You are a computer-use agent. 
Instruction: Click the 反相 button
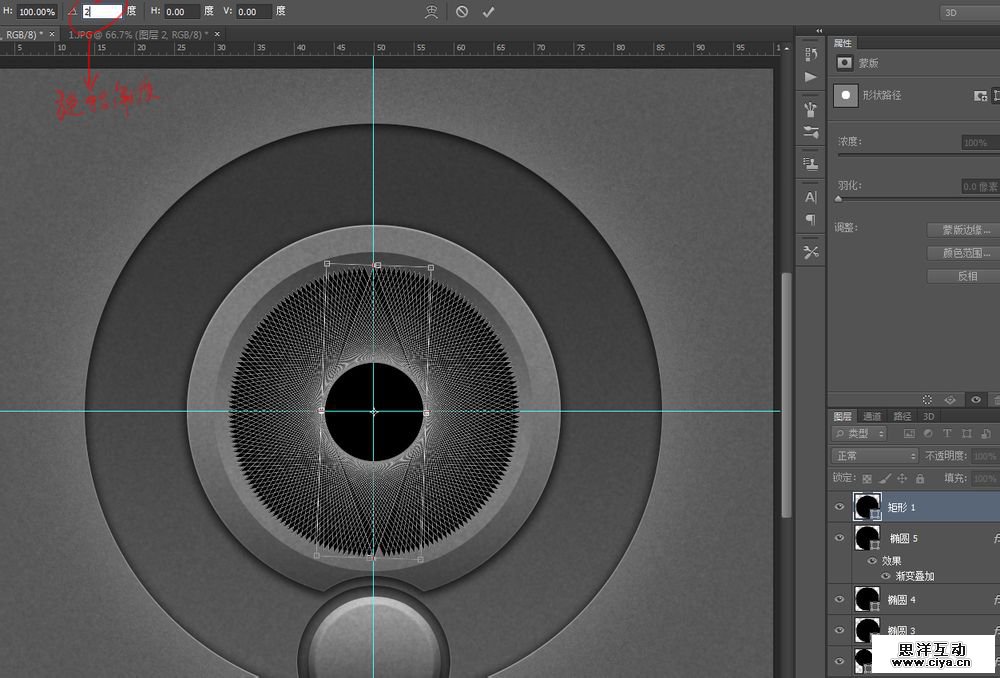[x=965, y=276]
